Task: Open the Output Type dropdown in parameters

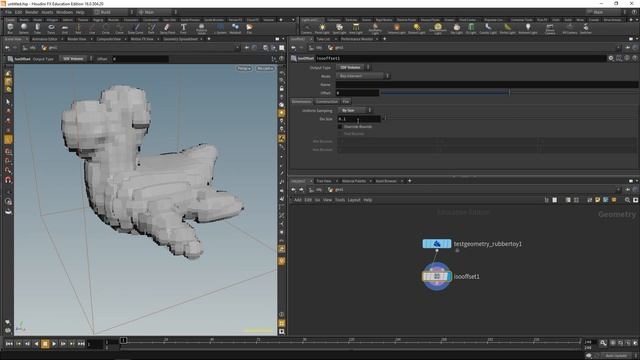Action: point(353,67)
